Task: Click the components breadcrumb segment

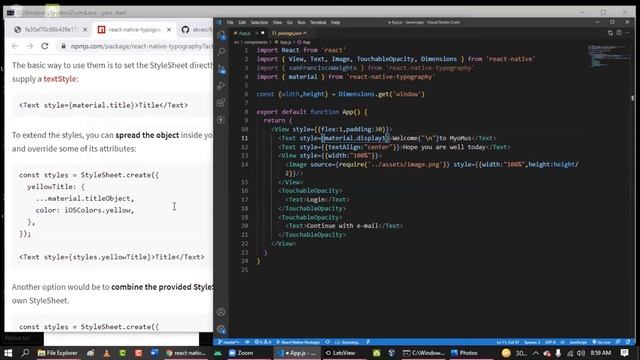Action: pyautogui.click(x=256, y=42)
